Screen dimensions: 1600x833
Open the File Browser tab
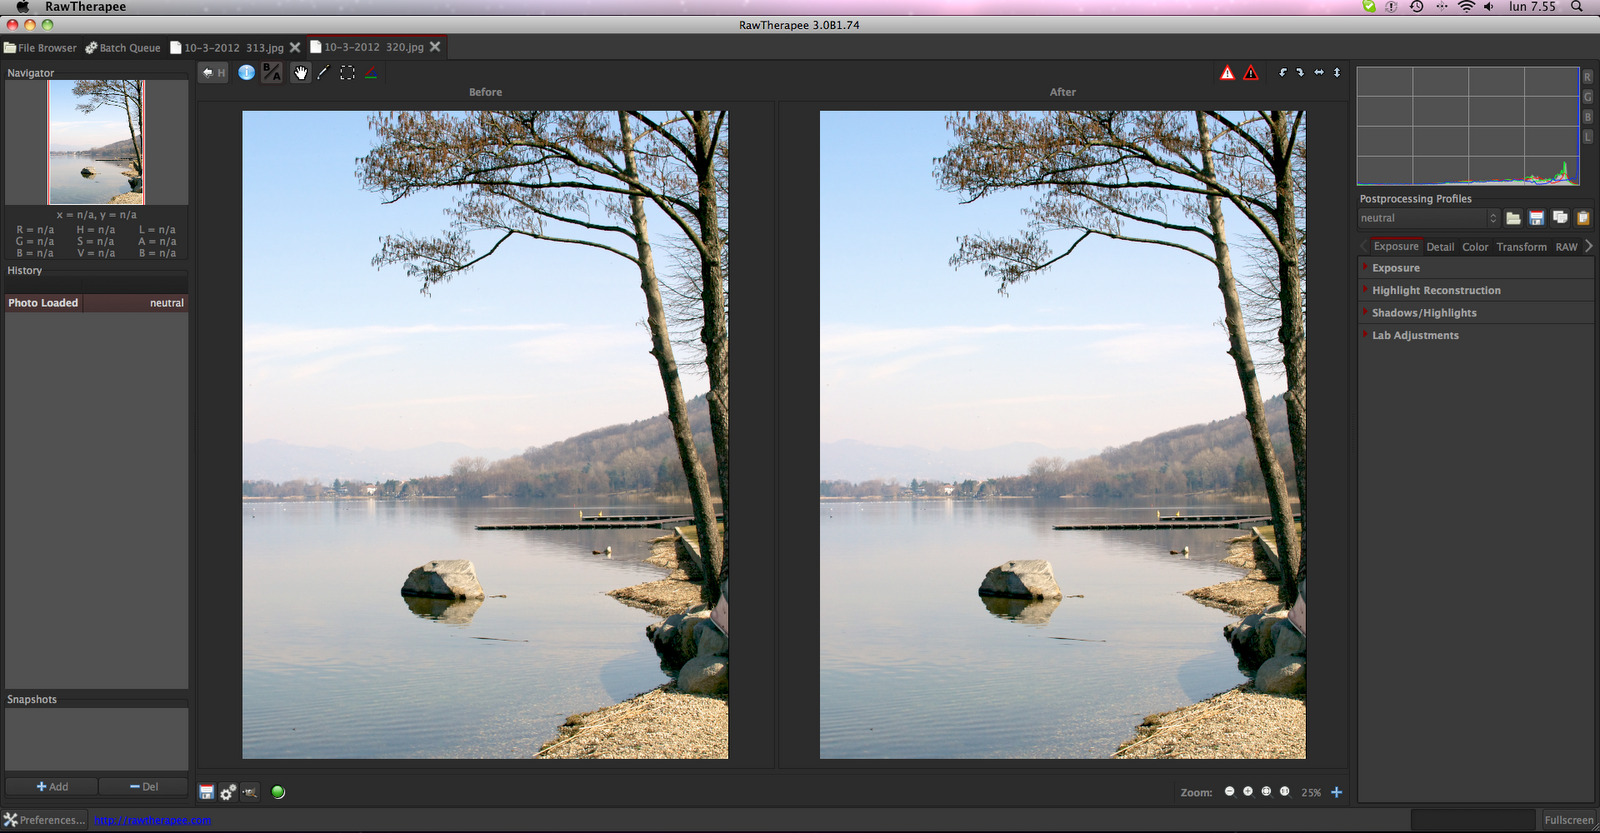pos(40,47)
